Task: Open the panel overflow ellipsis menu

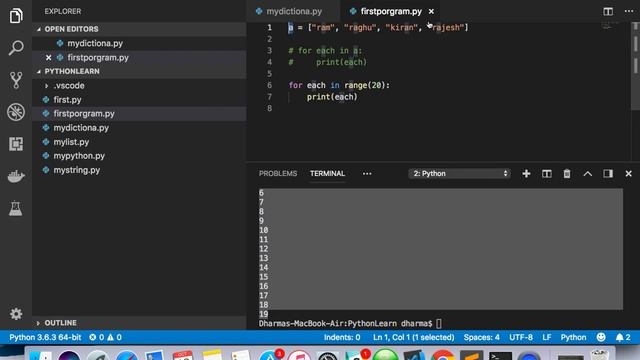Action: [367, 173]
